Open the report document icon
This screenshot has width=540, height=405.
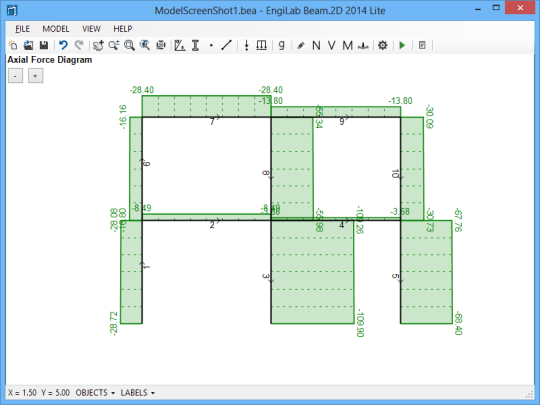point(422,45)
